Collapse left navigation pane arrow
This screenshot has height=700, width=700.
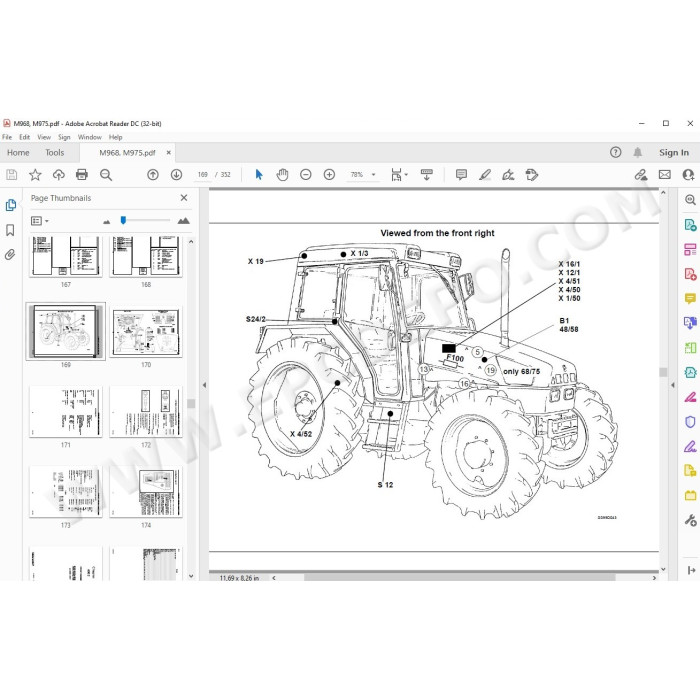204,385
